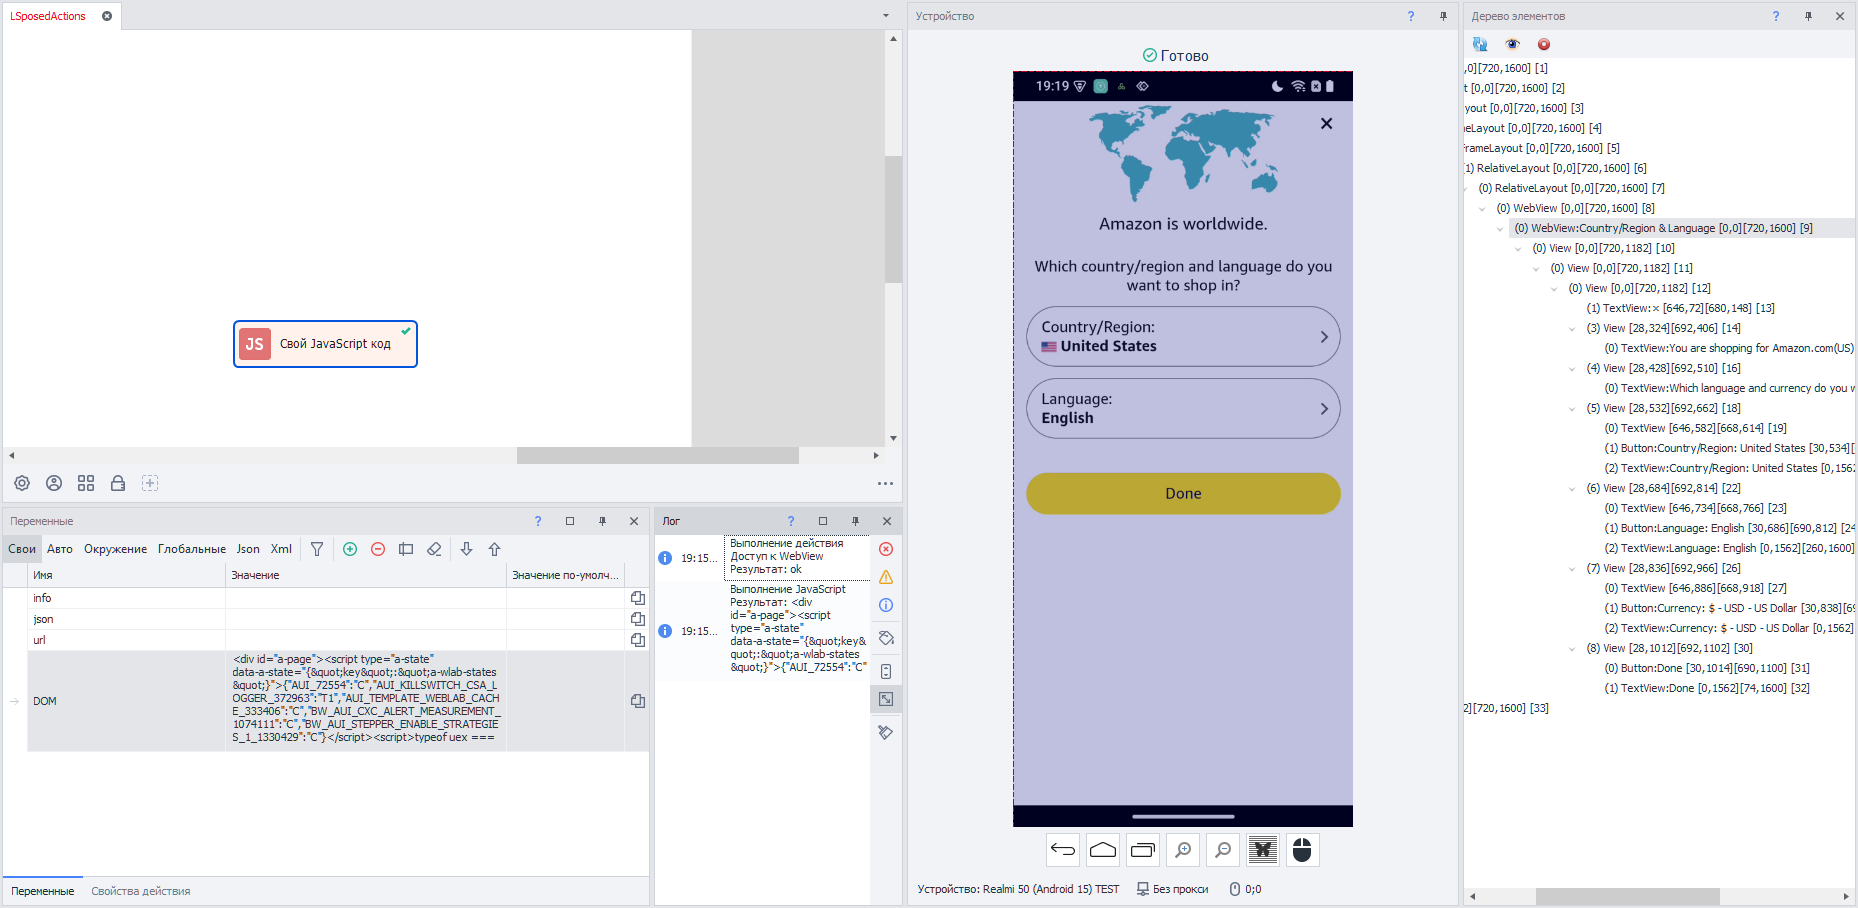Add a new variable with green plus icon
The width and height of the screenshot is (1858, 908).
tap(350, 549)
